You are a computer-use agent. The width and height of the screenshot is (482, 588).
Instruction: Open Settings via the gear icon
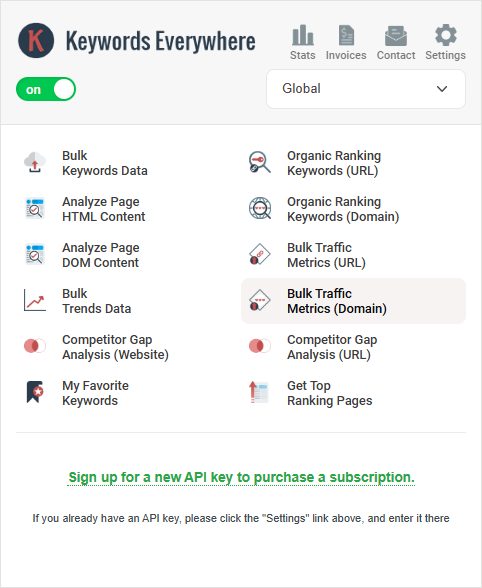click(446, 34)
